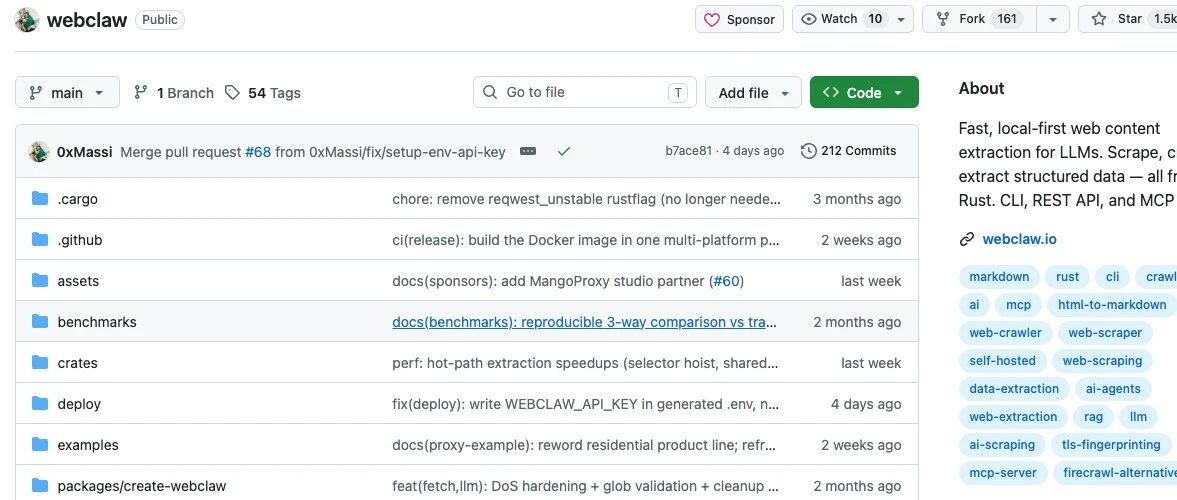This screenshot has height=500, width=1177.
Task: Open the webclaw.io website link
Action: [x=1019, y=239]
